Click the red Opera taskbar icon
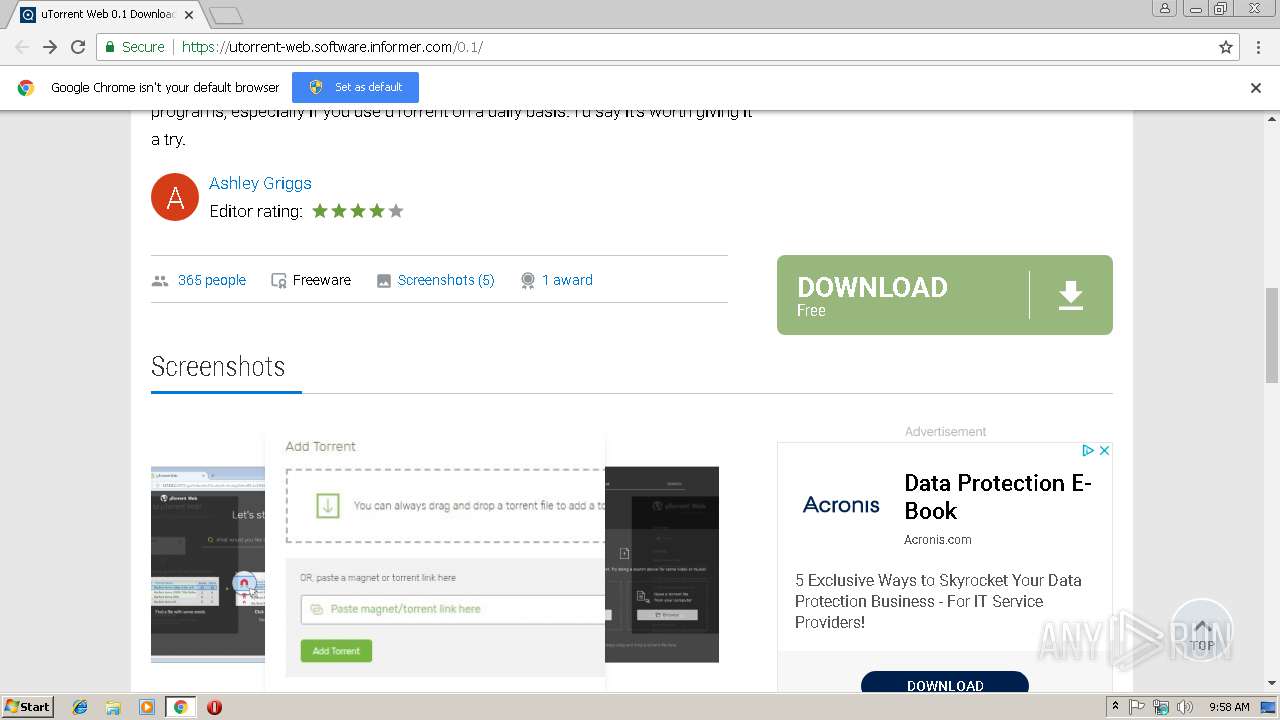This screenshot has width=1280, height=720. 214,707
